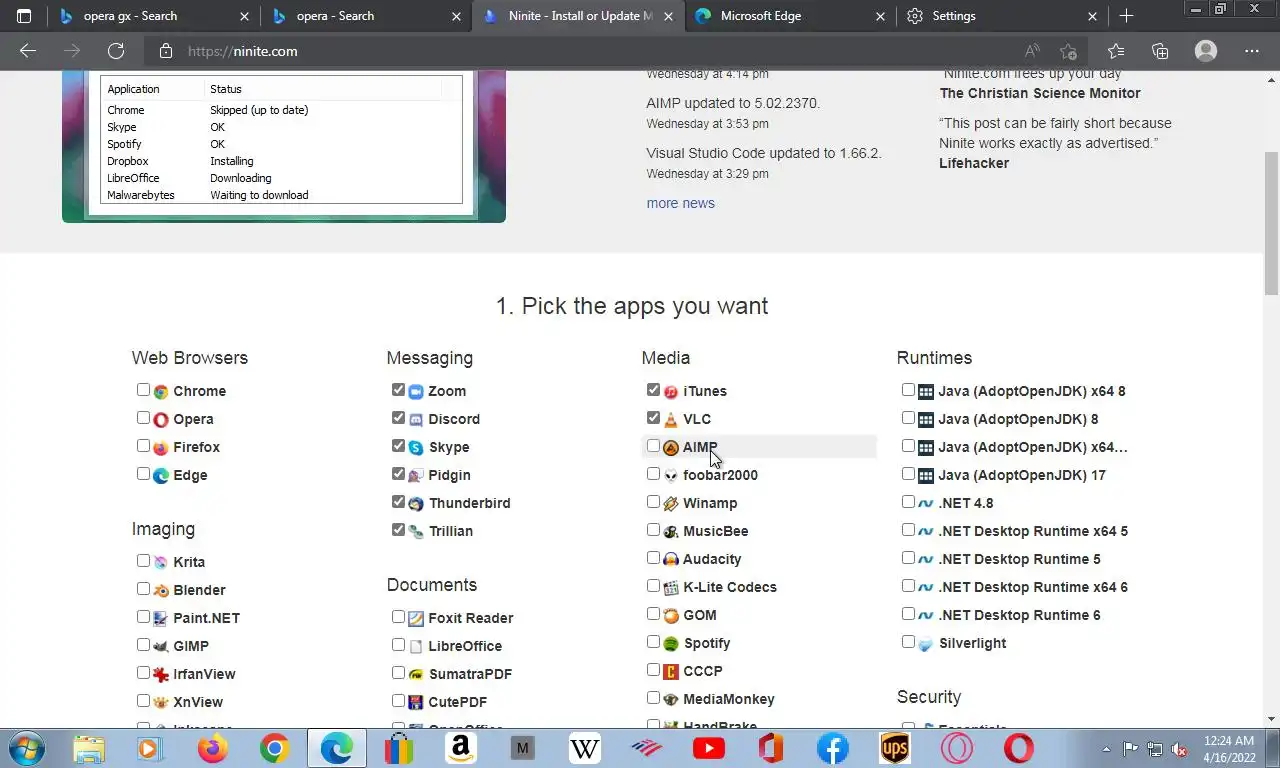The width and height of the screenshot is (1280, 768).
Task: Click the Silverlight icon under Runtimes
Action: 926,643
